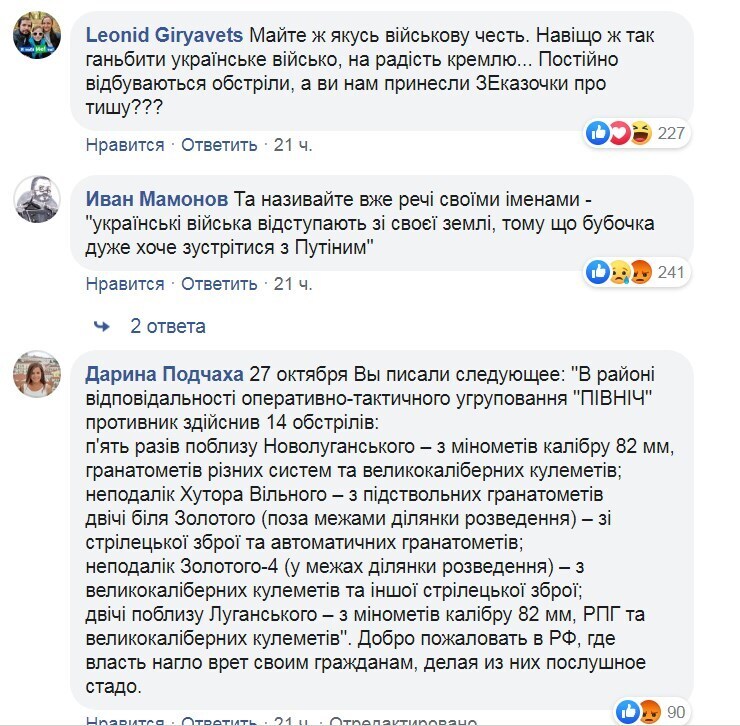Click the reply arrow icon before "2 ответа"
This screenshot has height=726, width=740.
(x=101, y=326)
